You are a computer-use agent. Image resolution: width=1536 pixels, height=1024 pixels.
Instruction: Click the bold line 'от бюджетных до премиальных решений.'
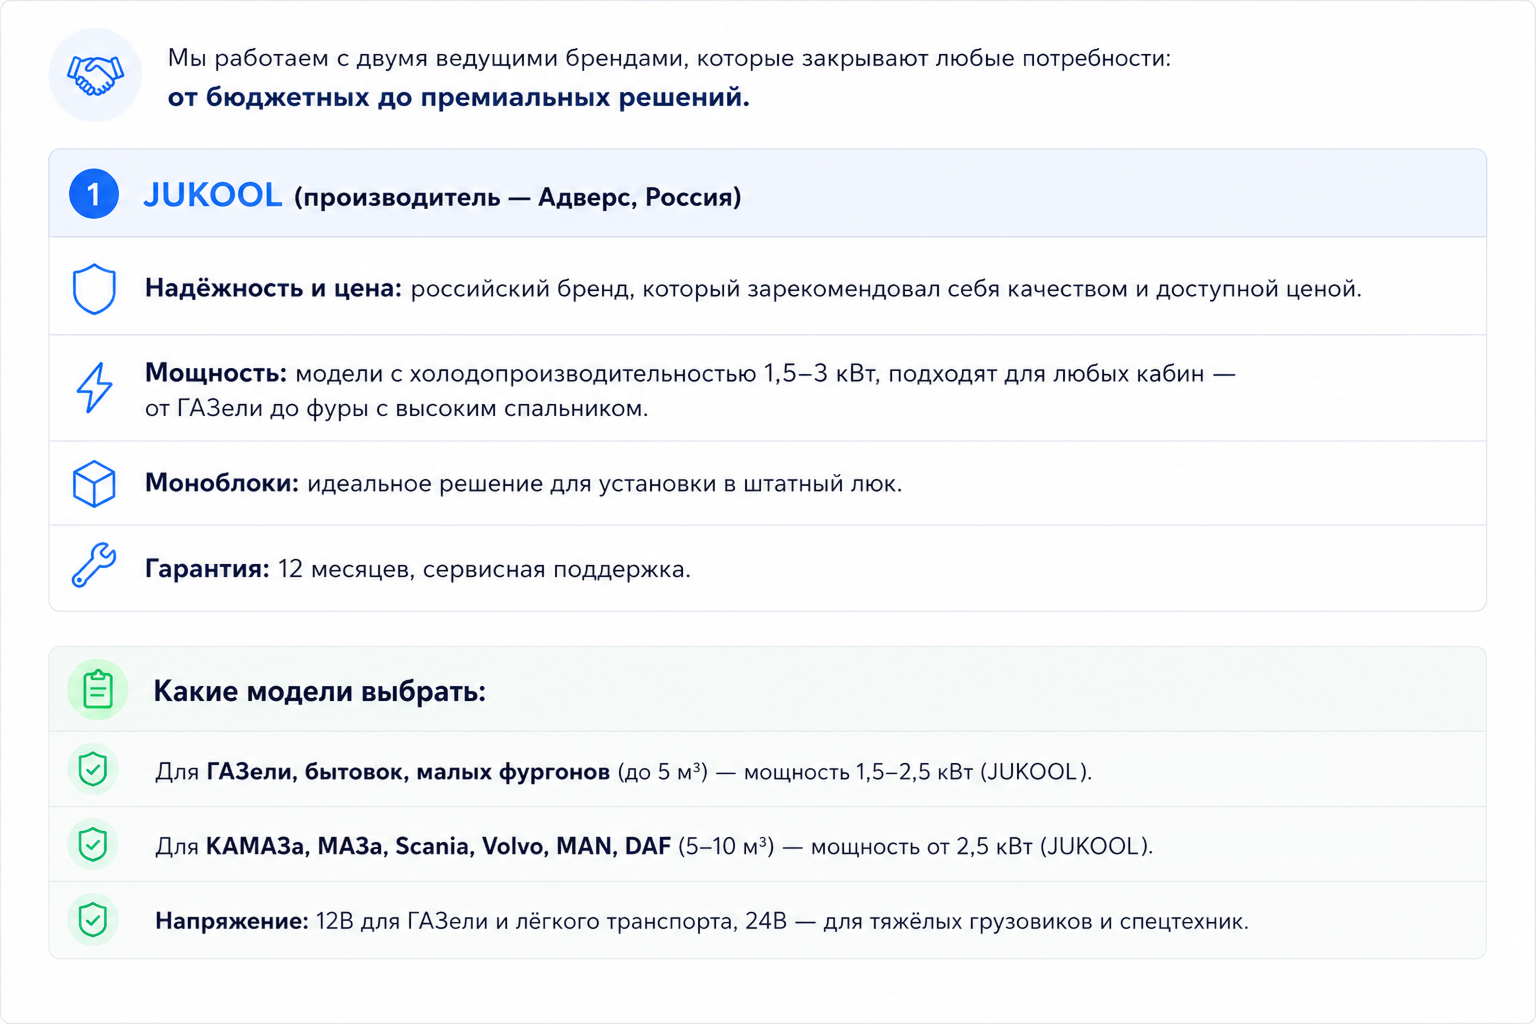pyautogui.click(x=459, y=98)
